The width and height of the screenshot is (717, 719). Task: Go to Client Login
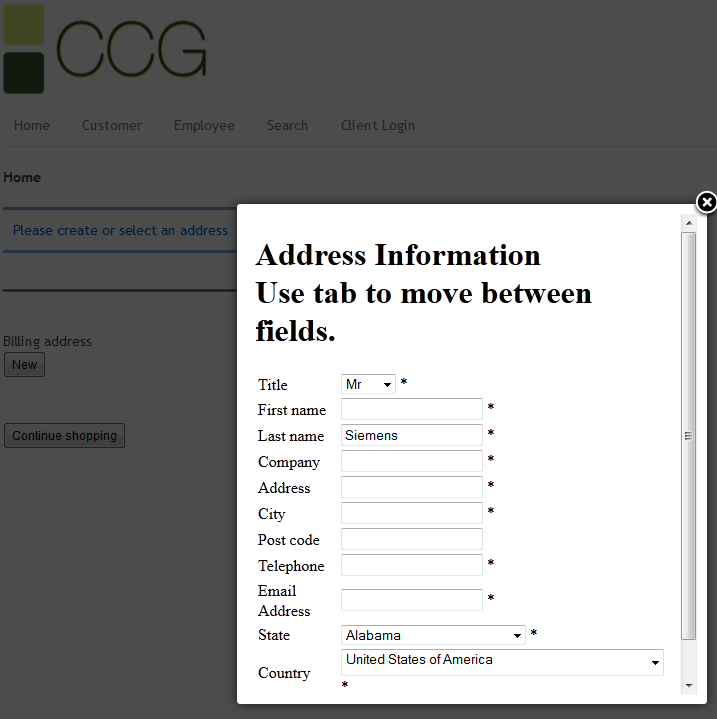[x=378, y=125]
